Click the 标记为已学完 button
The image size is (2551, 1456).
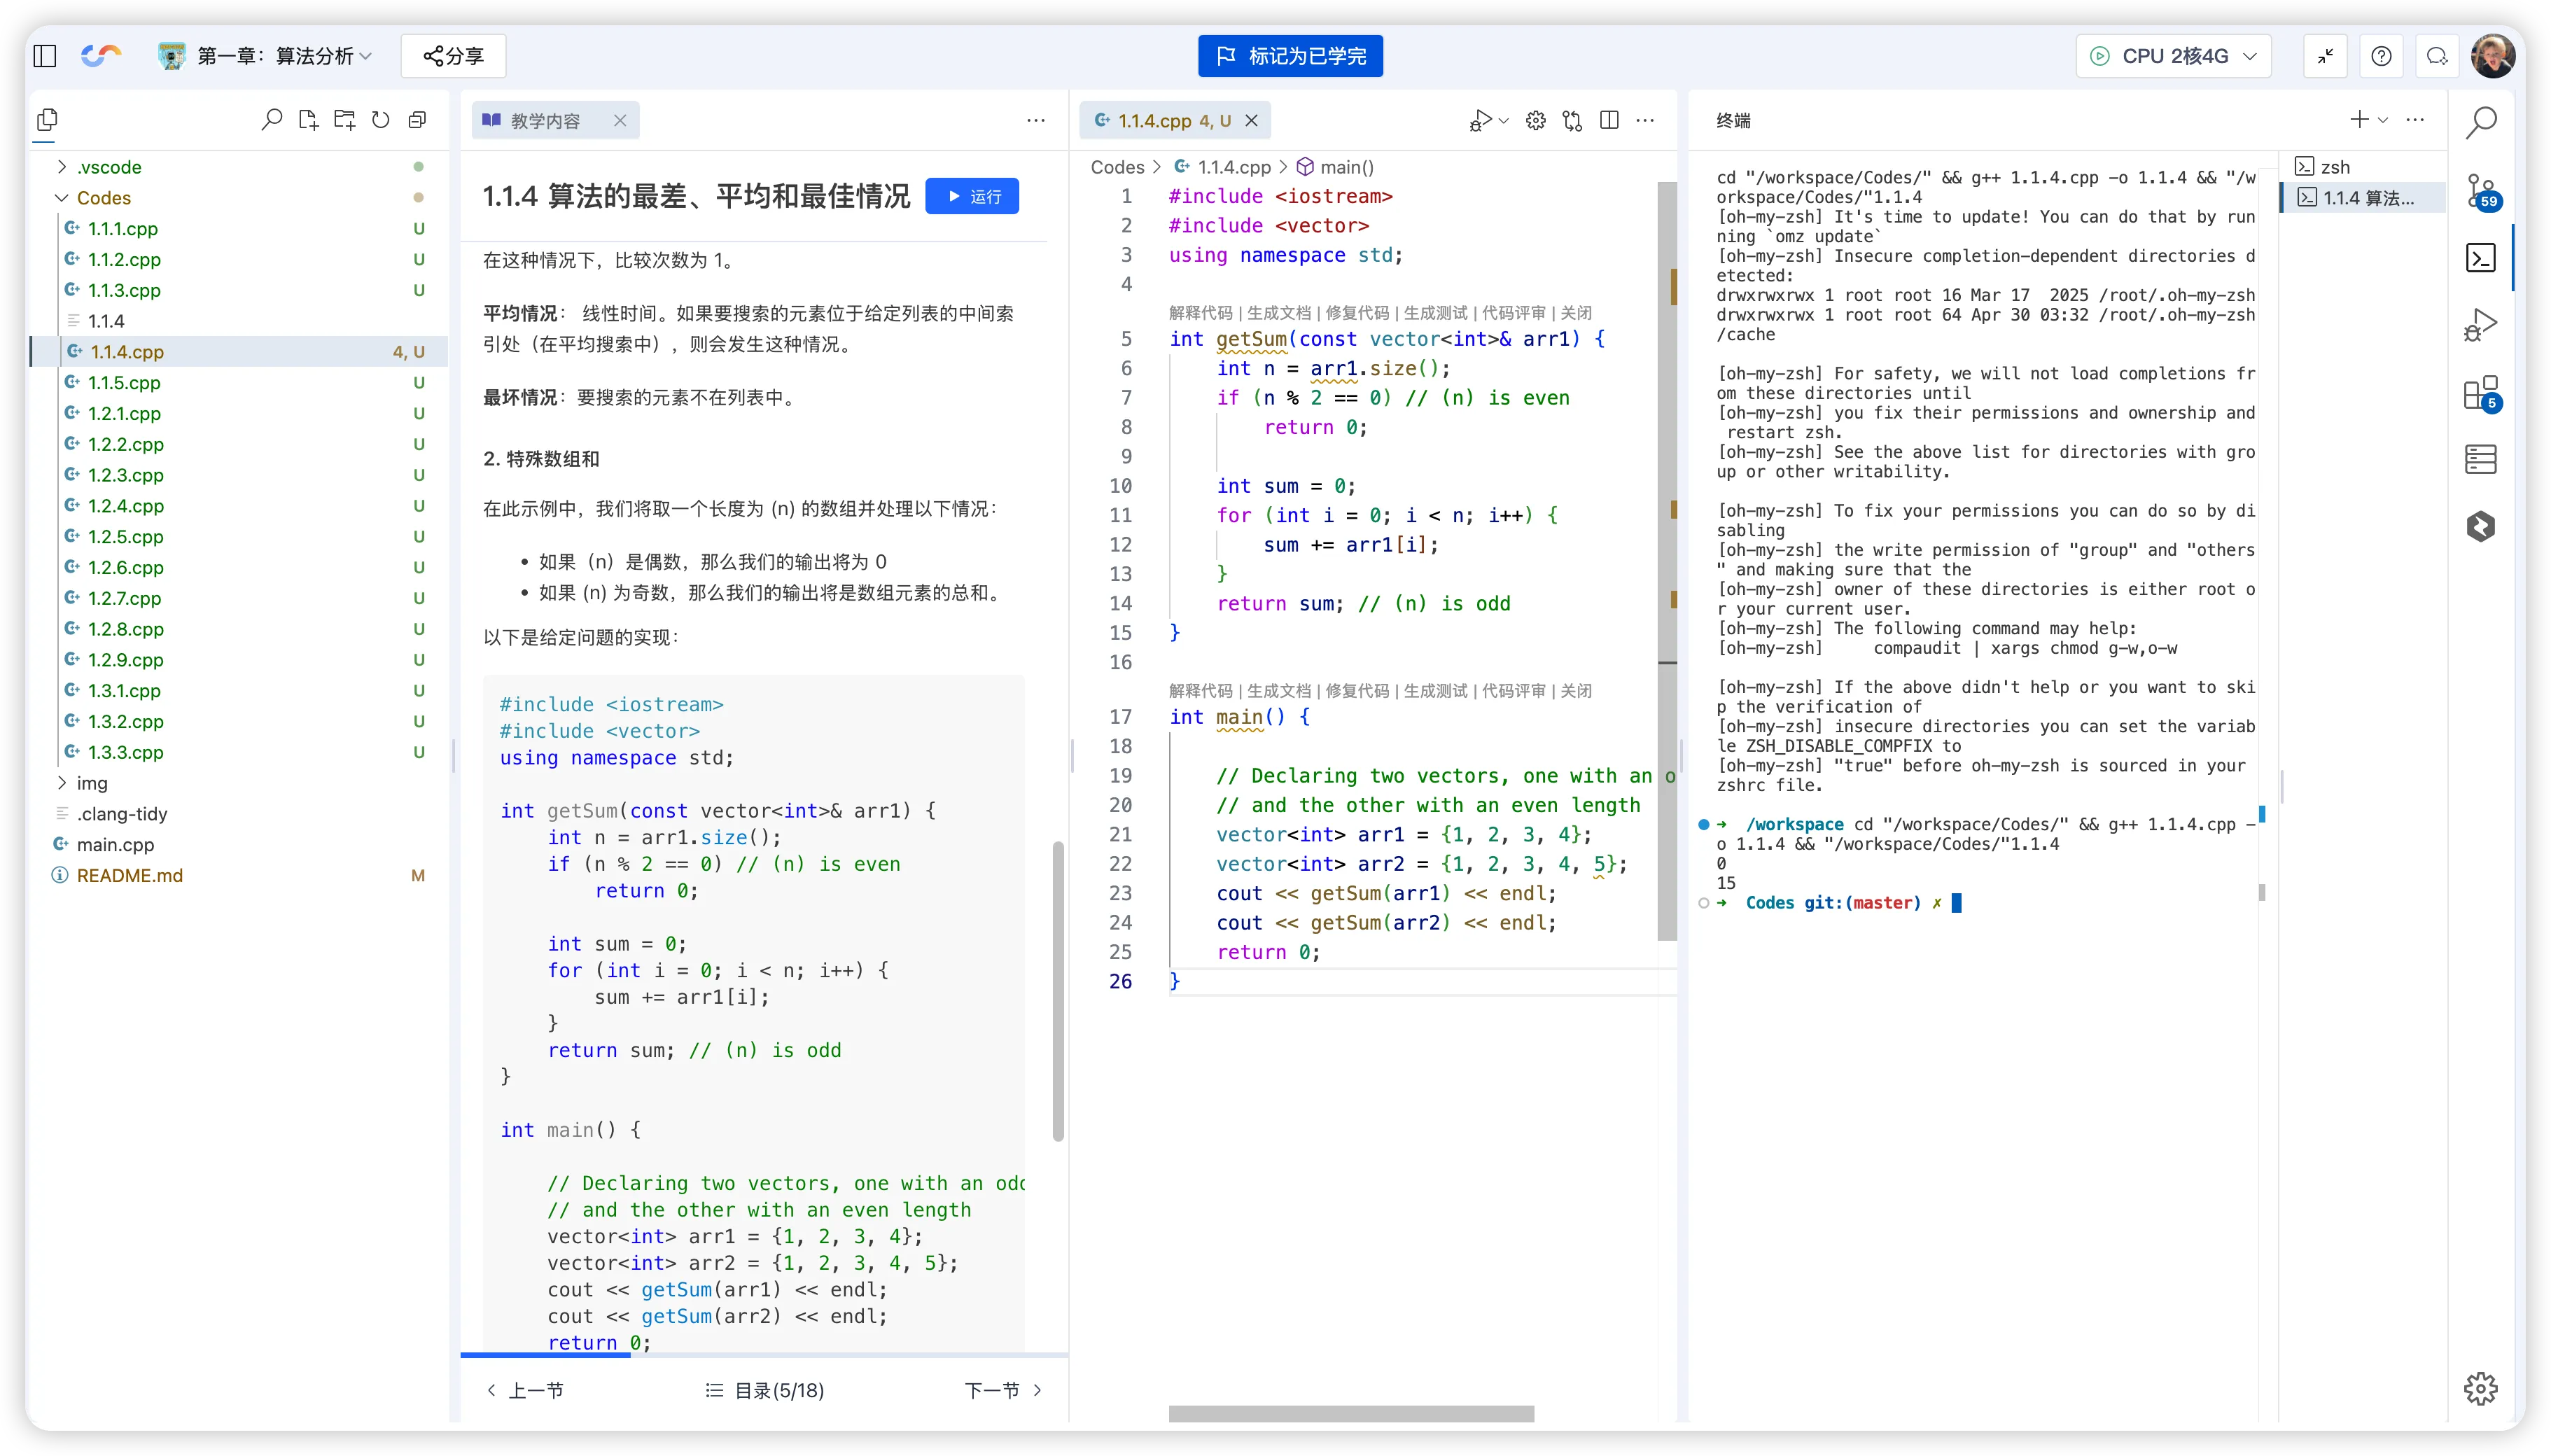click(x=1290, y=56)
